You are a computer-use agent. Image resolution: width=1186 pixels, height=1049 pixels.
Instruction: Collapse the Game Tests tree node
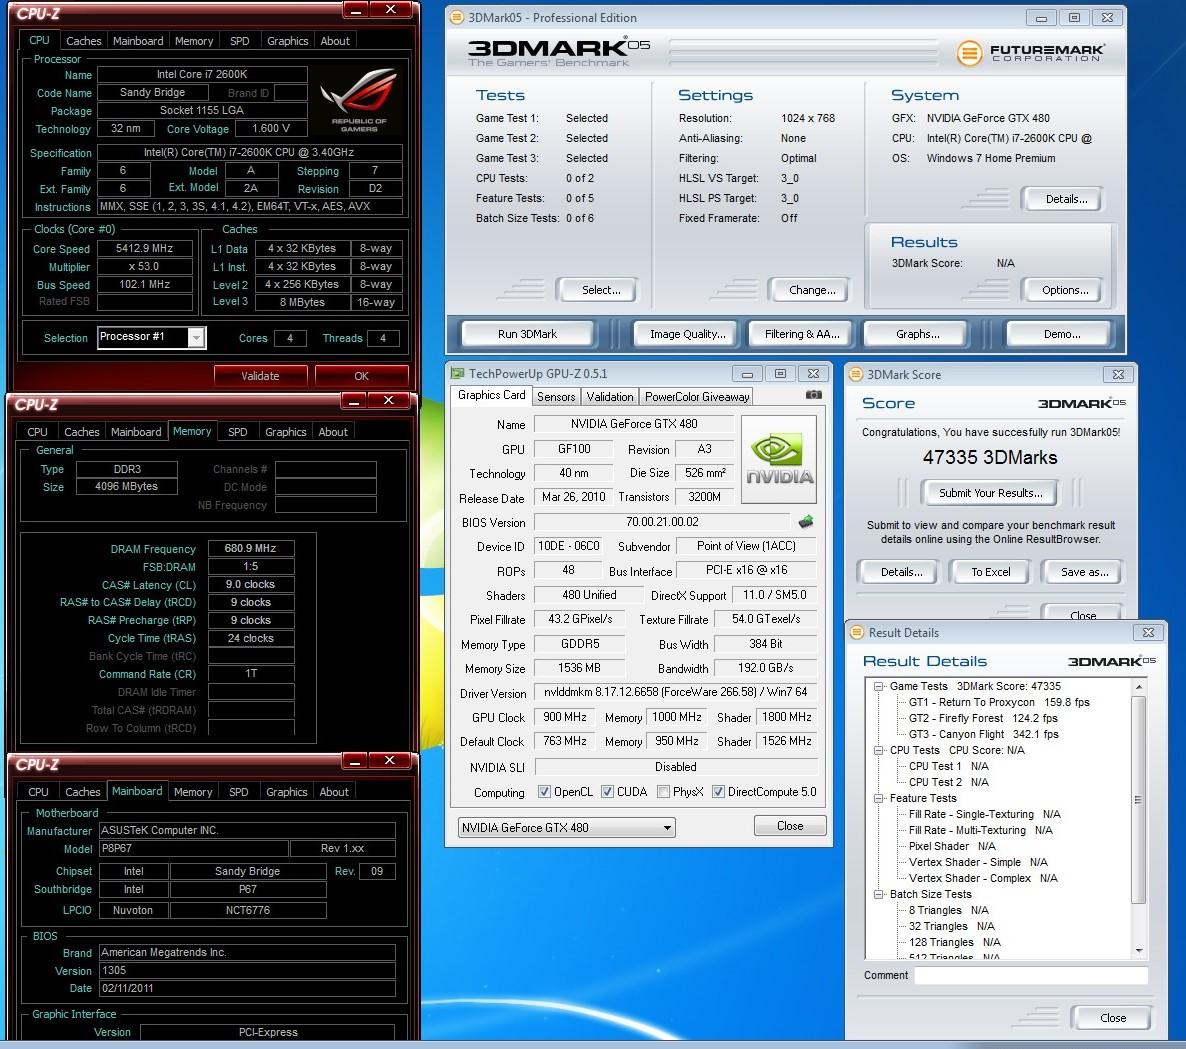coord(878,687)
